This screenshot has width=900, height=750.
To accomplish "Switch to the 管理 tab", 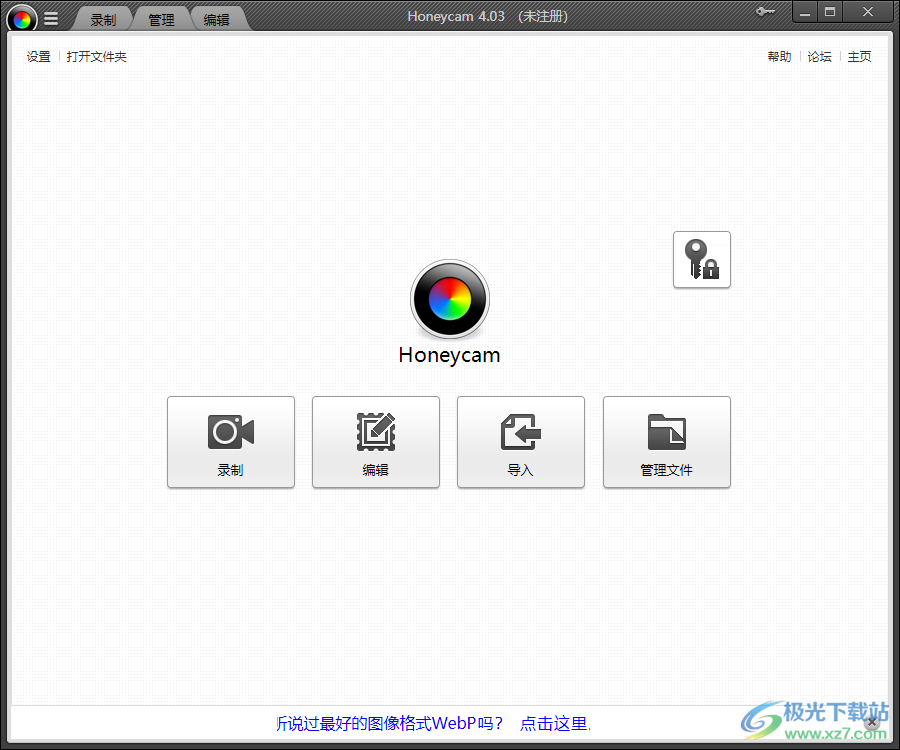I will point(161,20).
